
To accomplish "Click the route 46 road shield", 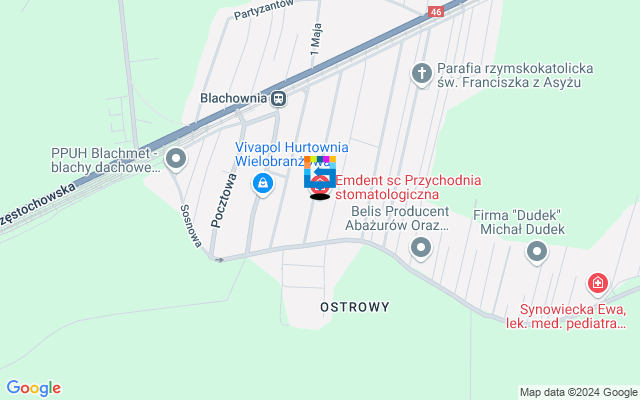I will click(x=436, y=12).
